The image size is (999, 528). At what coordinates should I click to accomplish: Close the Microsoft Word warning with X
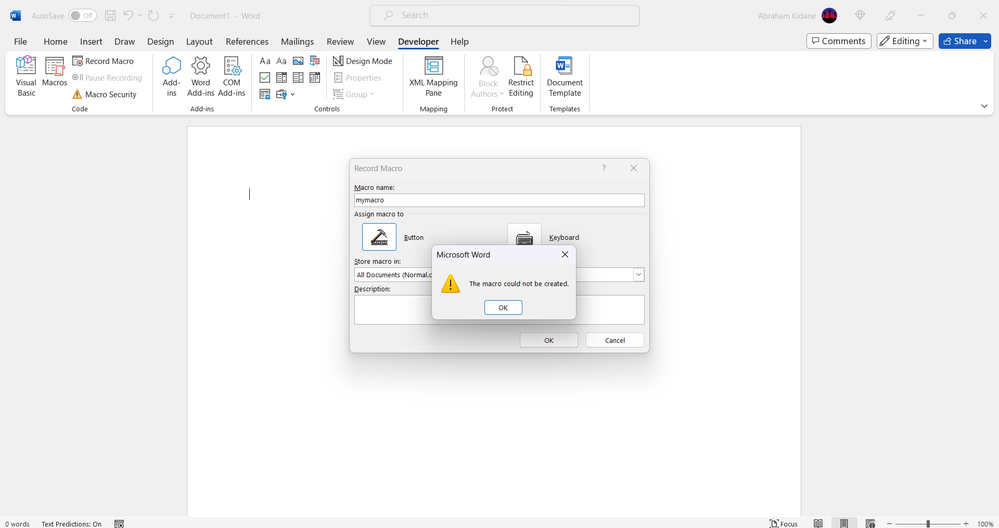point(564,254)
